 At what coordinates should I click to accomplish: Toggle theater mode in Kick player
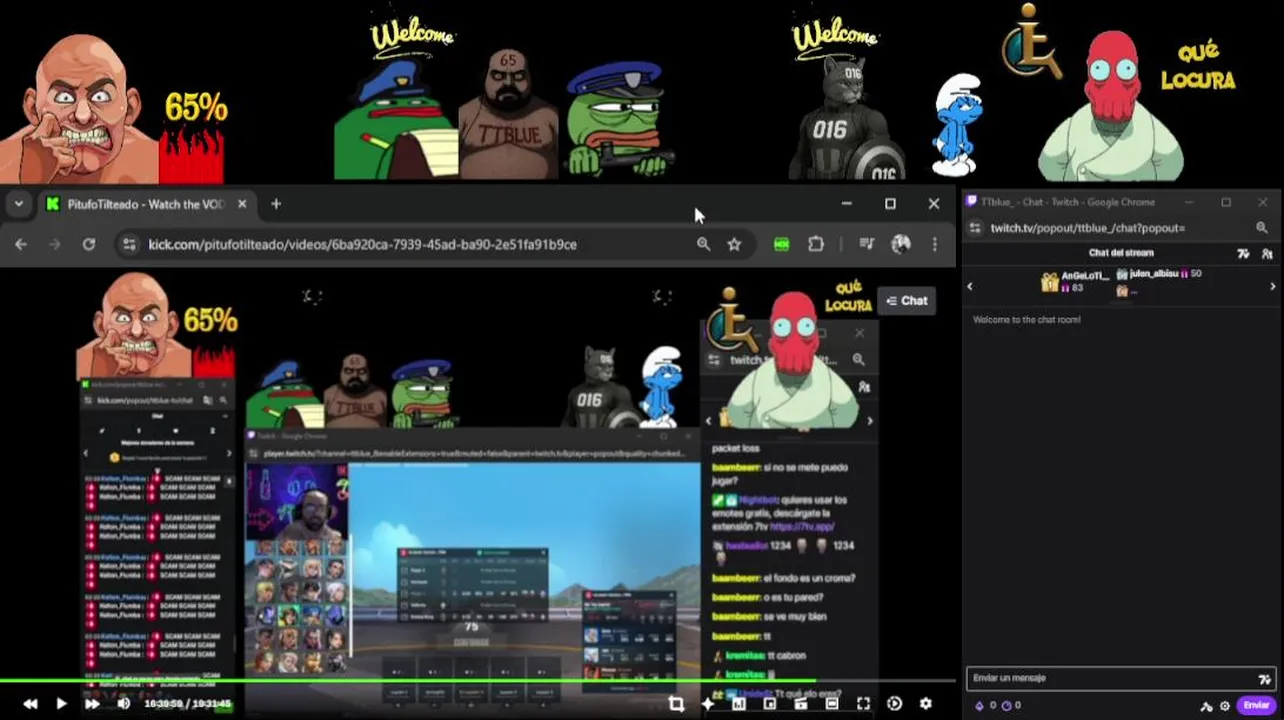[x=832, y=704]
